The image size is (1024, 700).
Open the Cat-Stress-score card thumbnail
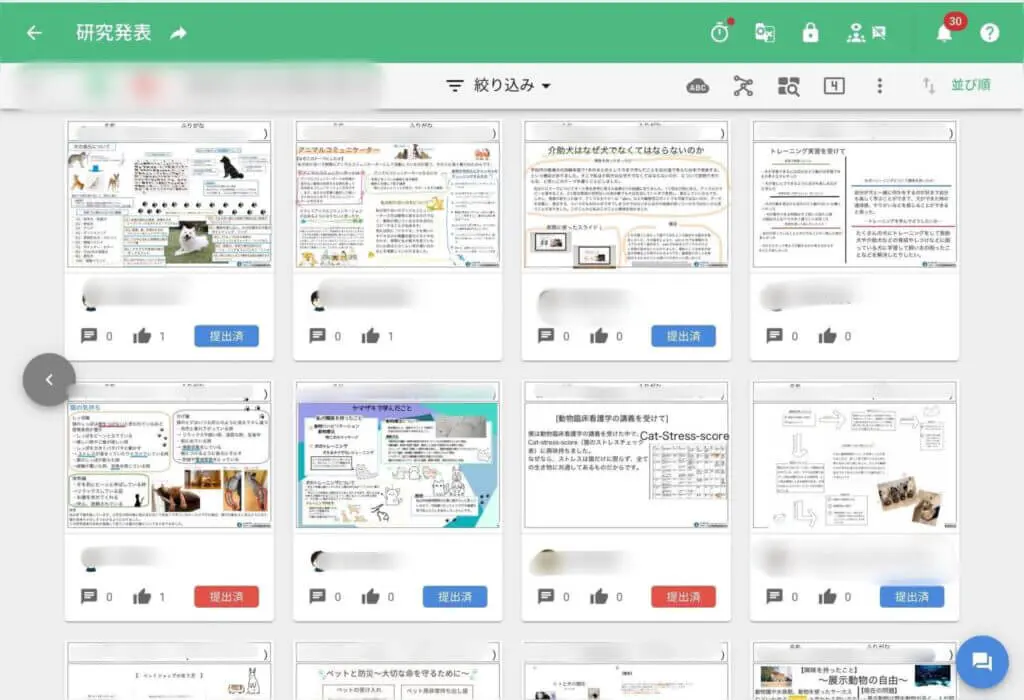[626, 455]
